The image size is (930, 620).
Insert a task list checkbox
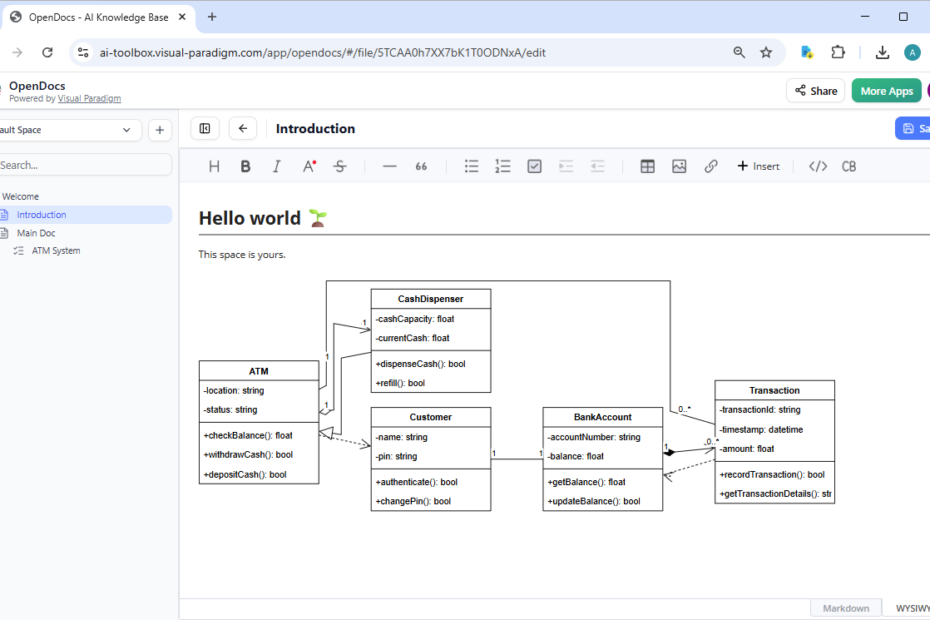pos(534,166)
